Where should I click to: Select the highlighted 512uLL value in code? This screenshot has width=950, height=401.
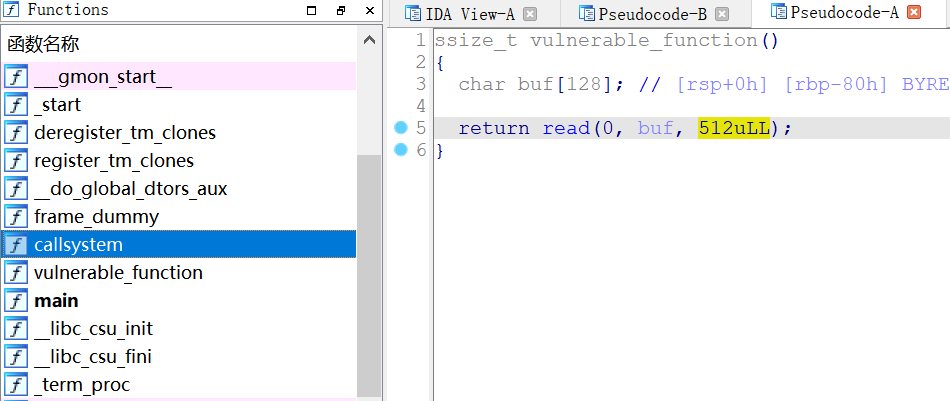[733, 128]
